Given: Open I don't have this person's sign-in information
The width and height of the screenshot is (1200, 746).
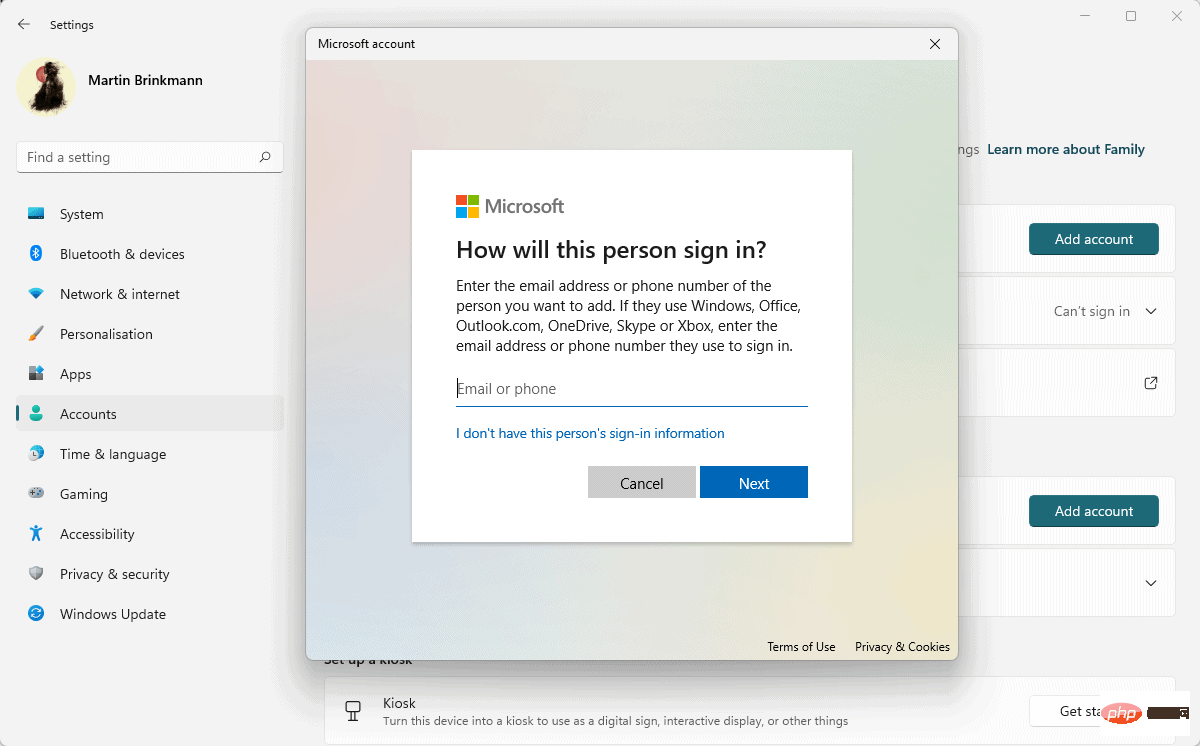Looking at the screenshot, I should (x=590, y=433).
